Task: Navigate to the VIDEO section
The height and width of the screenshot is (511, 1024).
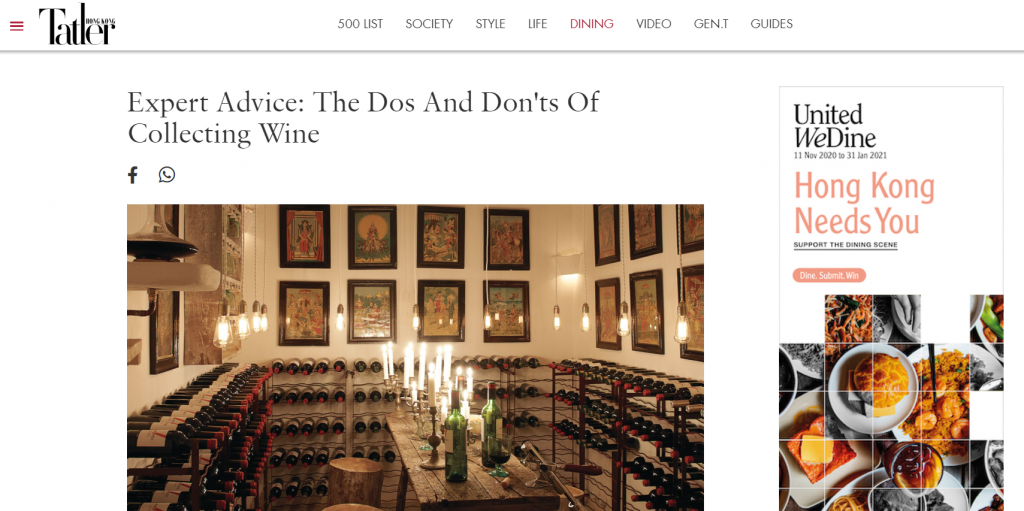Action: tap(654, 24)
